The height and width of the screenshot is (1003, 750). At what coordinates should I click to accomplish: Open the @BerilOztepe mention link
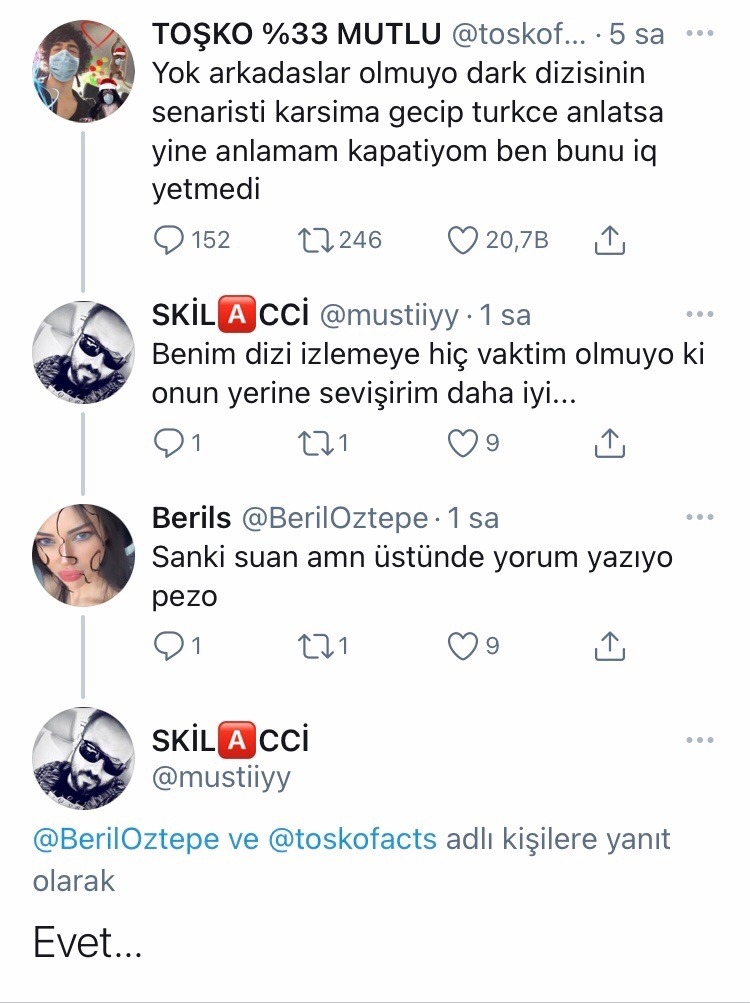[x=125, y=839]
